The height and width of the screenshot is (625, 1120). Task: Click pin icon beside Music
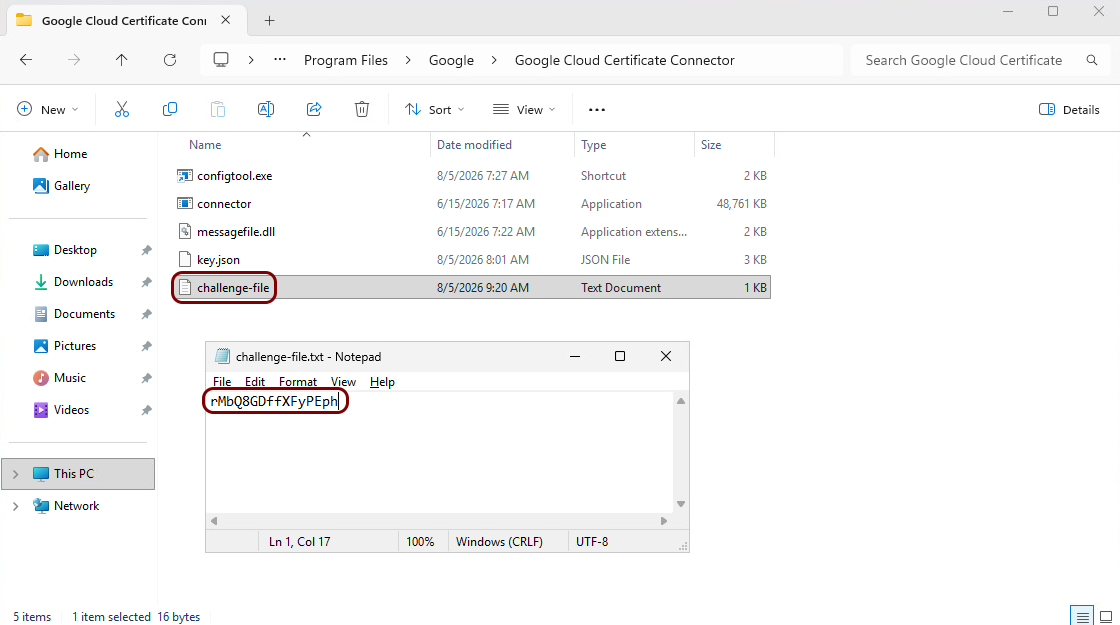click(x=146, y=378)
